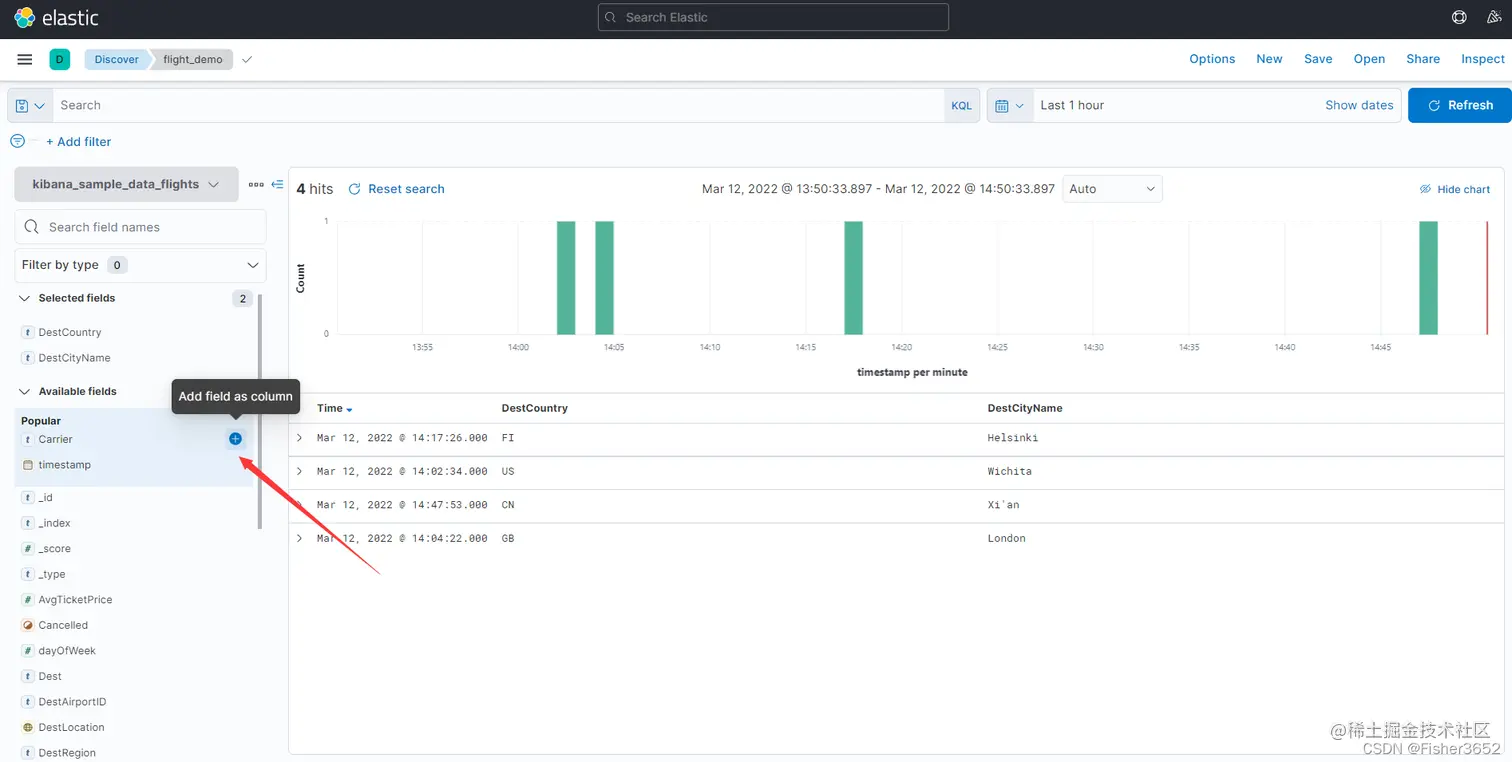This screenshot has width=1512, height=762.
Task: Click Show dates link
Action: coord(1359,105)
